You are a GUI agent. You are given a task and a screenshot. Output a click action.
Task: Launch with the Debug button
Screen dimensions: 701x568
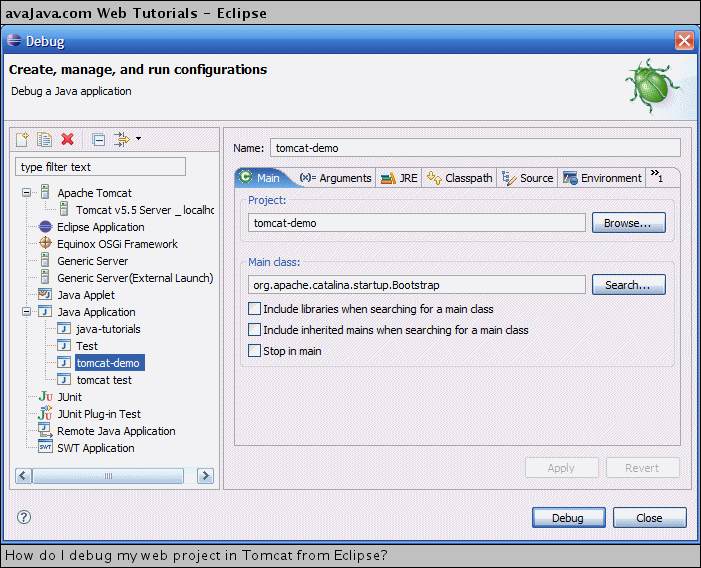pyautogui.click(x=568, y=518)
